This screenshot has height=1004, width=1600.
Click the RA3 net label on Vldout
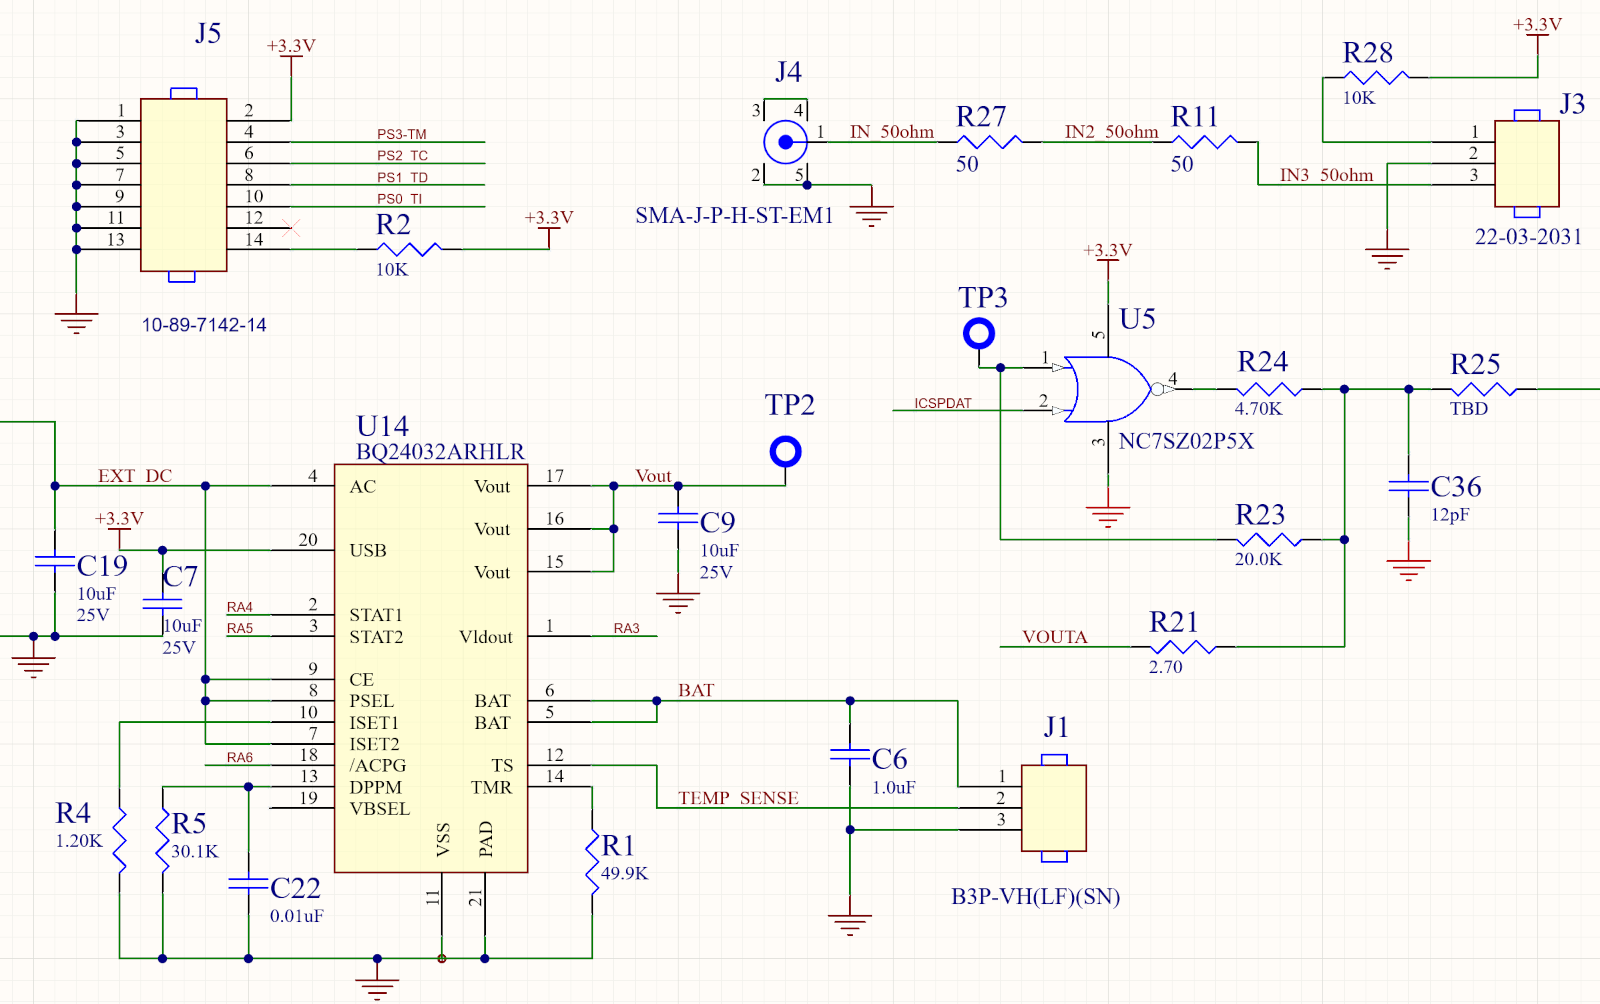point(627,628)
